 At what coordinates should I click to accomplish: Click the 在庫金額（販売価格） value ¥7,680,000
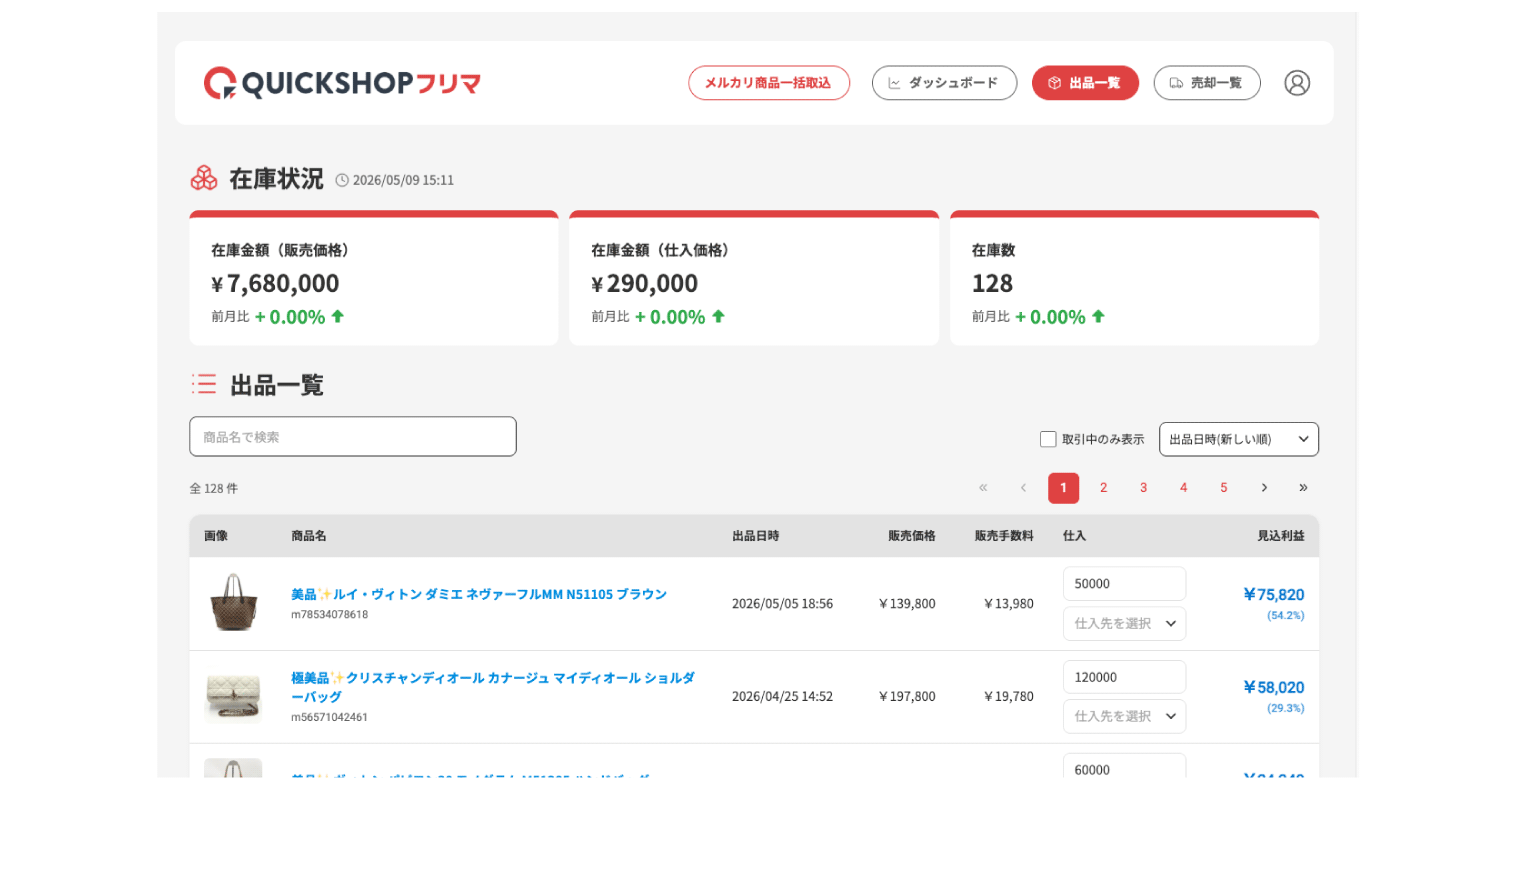click(275, 284)
